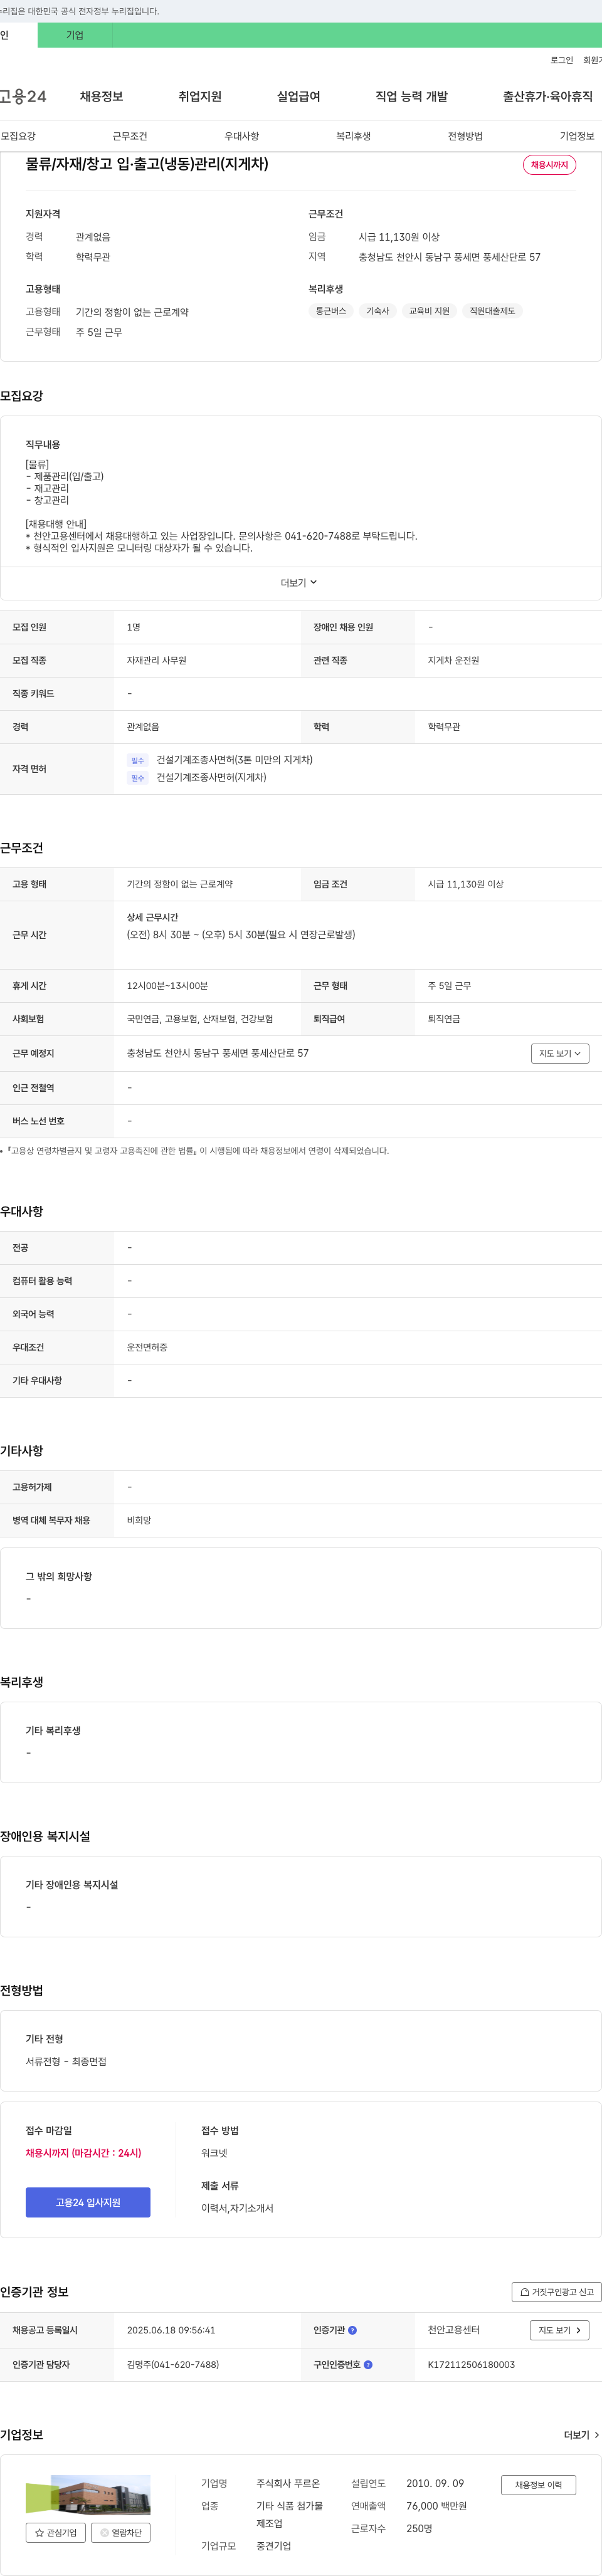Screen dimensions: 602x2576
Task: Click the 76,000 백만원 annual sales value
Action: tap(436, 2506)
